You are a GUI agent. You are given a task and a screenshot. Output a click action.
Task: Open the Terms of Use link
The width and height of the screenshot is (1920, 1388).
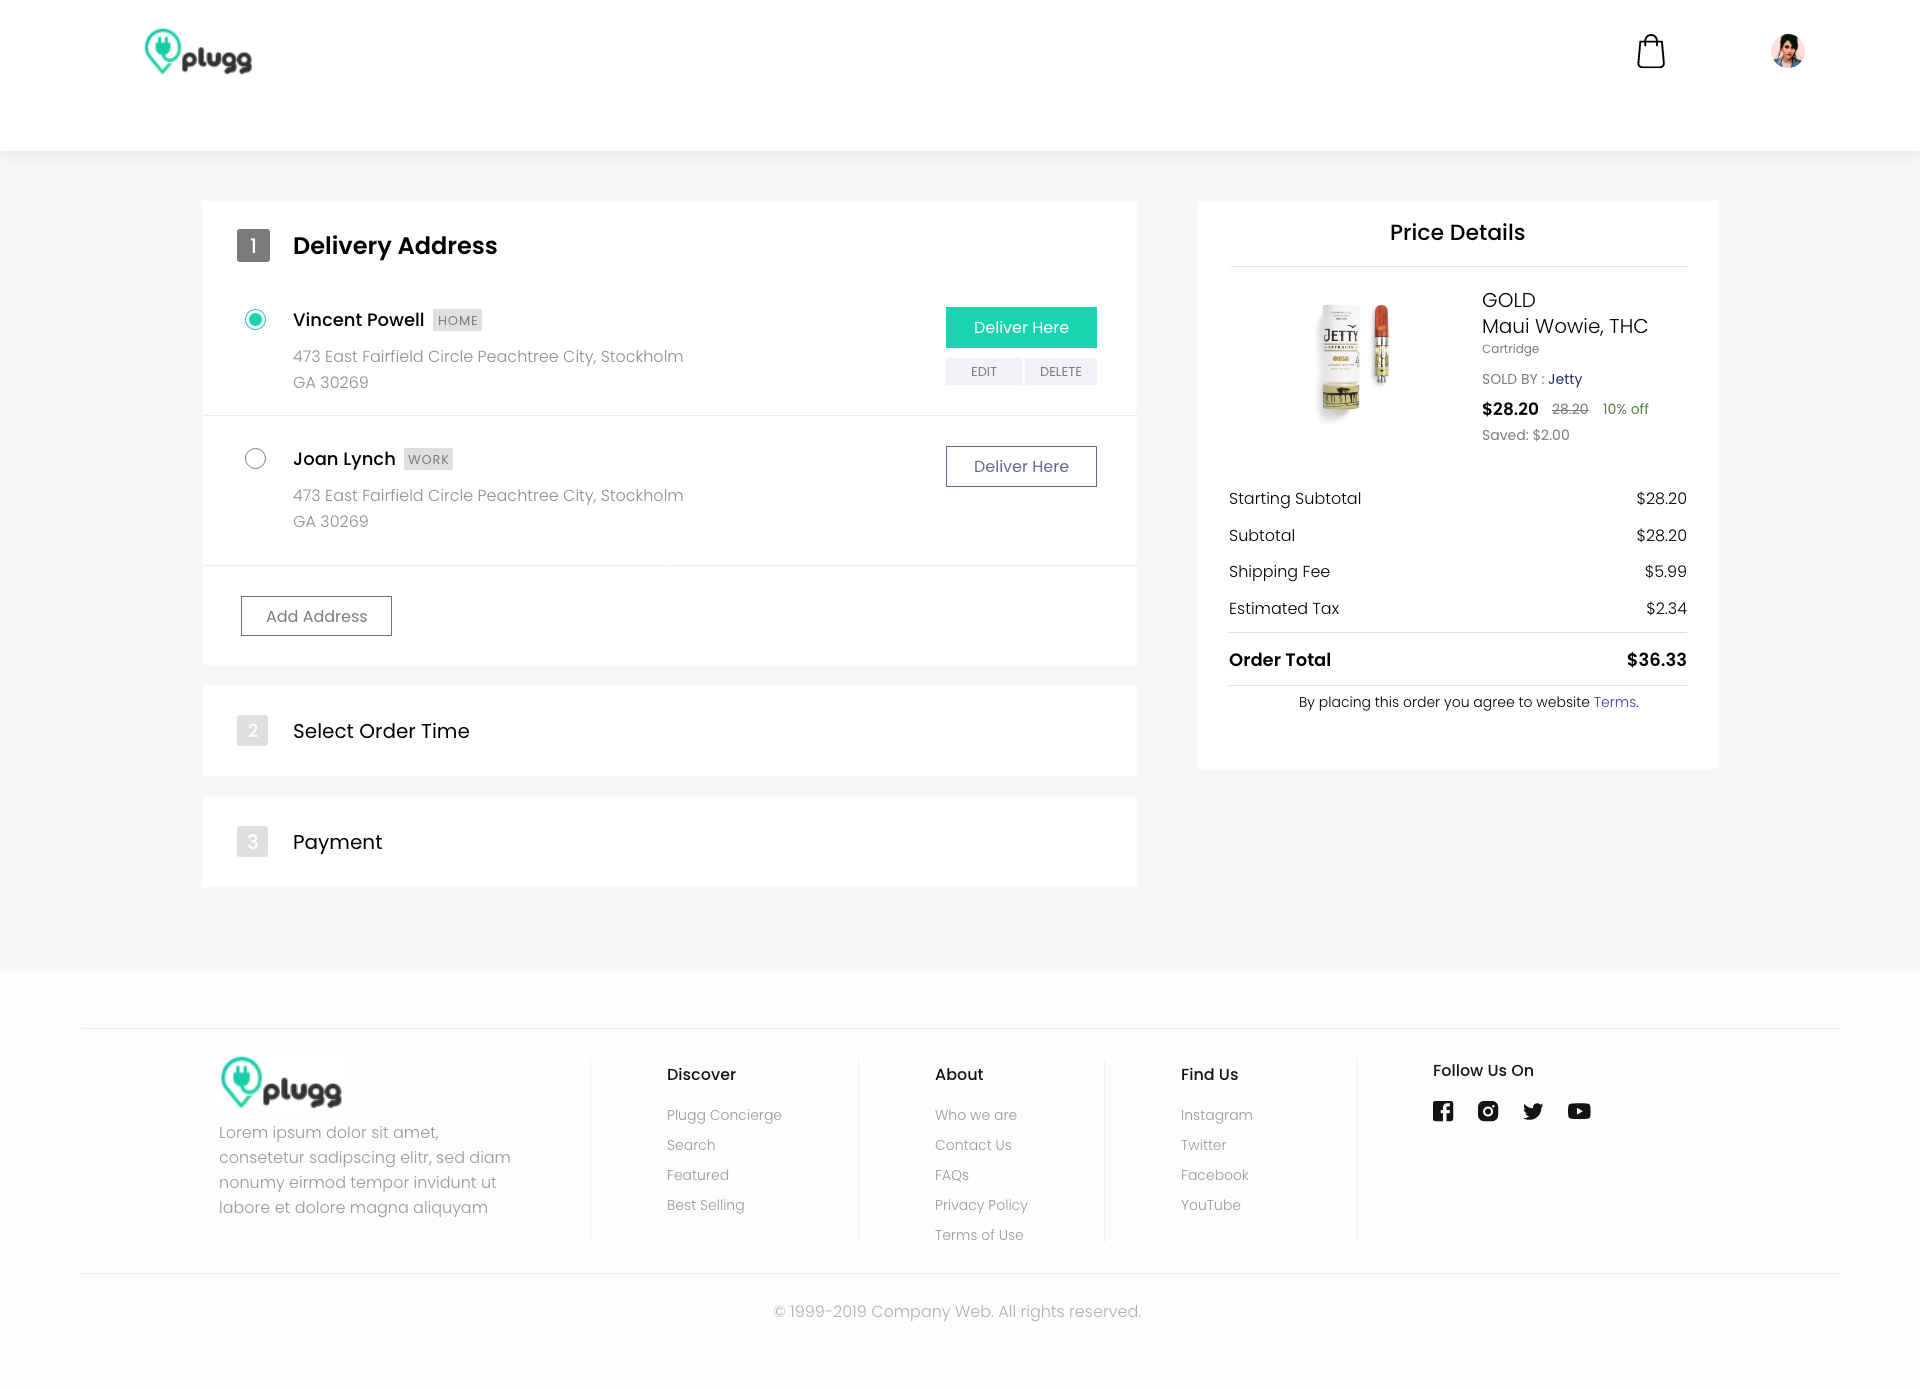point(979,1235)
